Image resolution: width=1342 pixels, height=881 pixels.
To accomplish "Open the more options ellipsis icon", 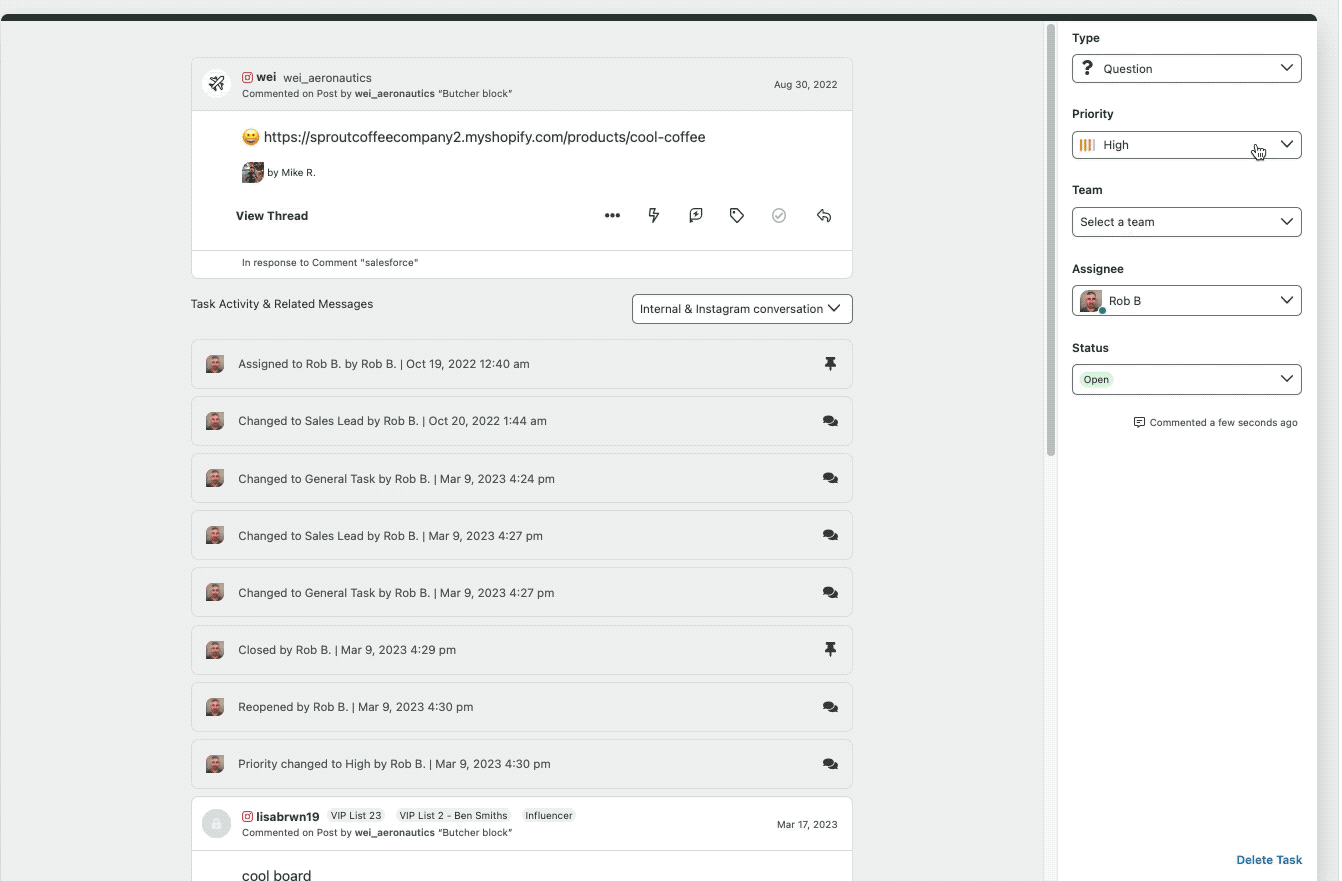I will (x=612, y=216).
